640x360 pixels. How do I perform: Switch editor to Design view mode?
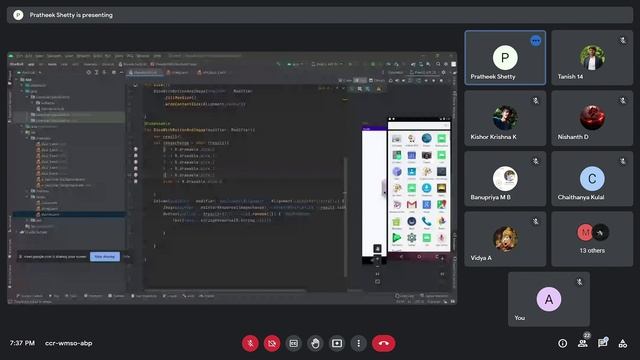(378, 80)
